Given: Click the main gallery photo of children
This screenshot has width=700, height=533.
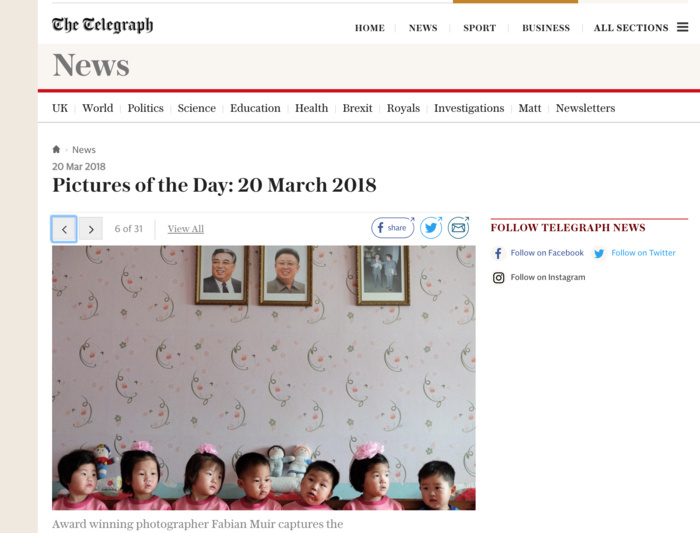Looking at the screenshot, I should 264,378.
